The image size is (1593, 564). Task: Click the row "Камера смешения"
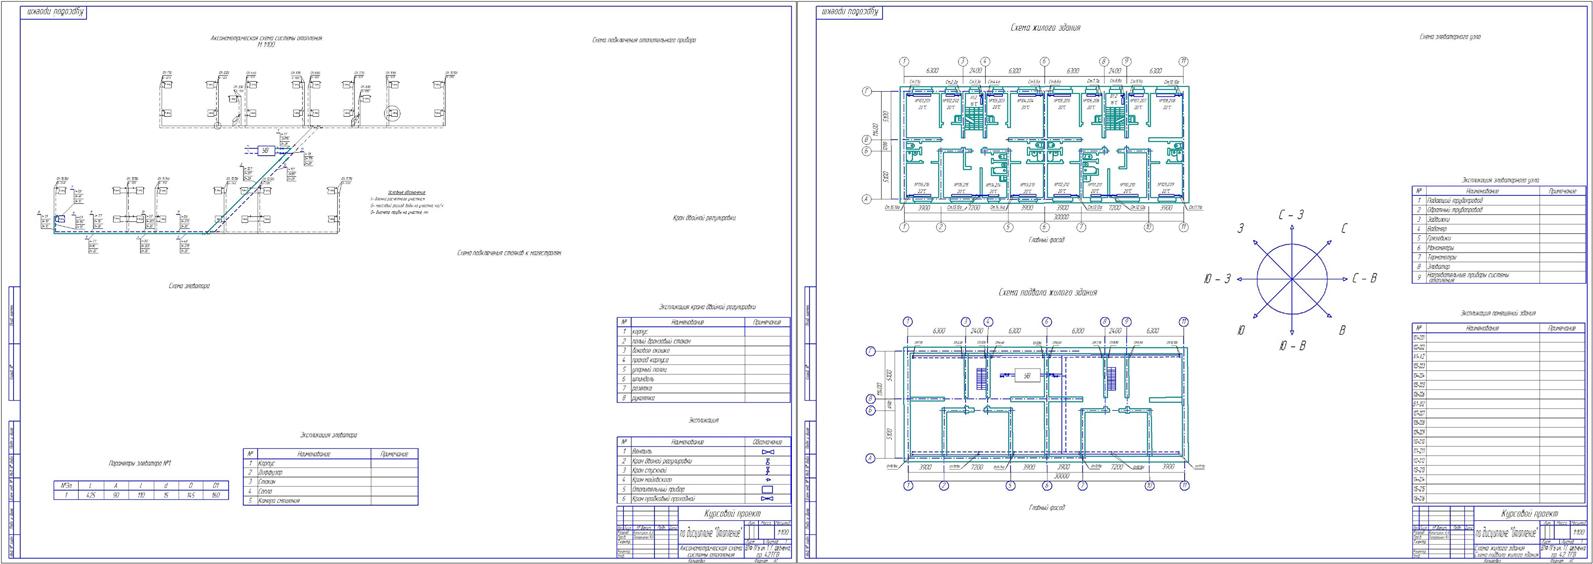330,502
